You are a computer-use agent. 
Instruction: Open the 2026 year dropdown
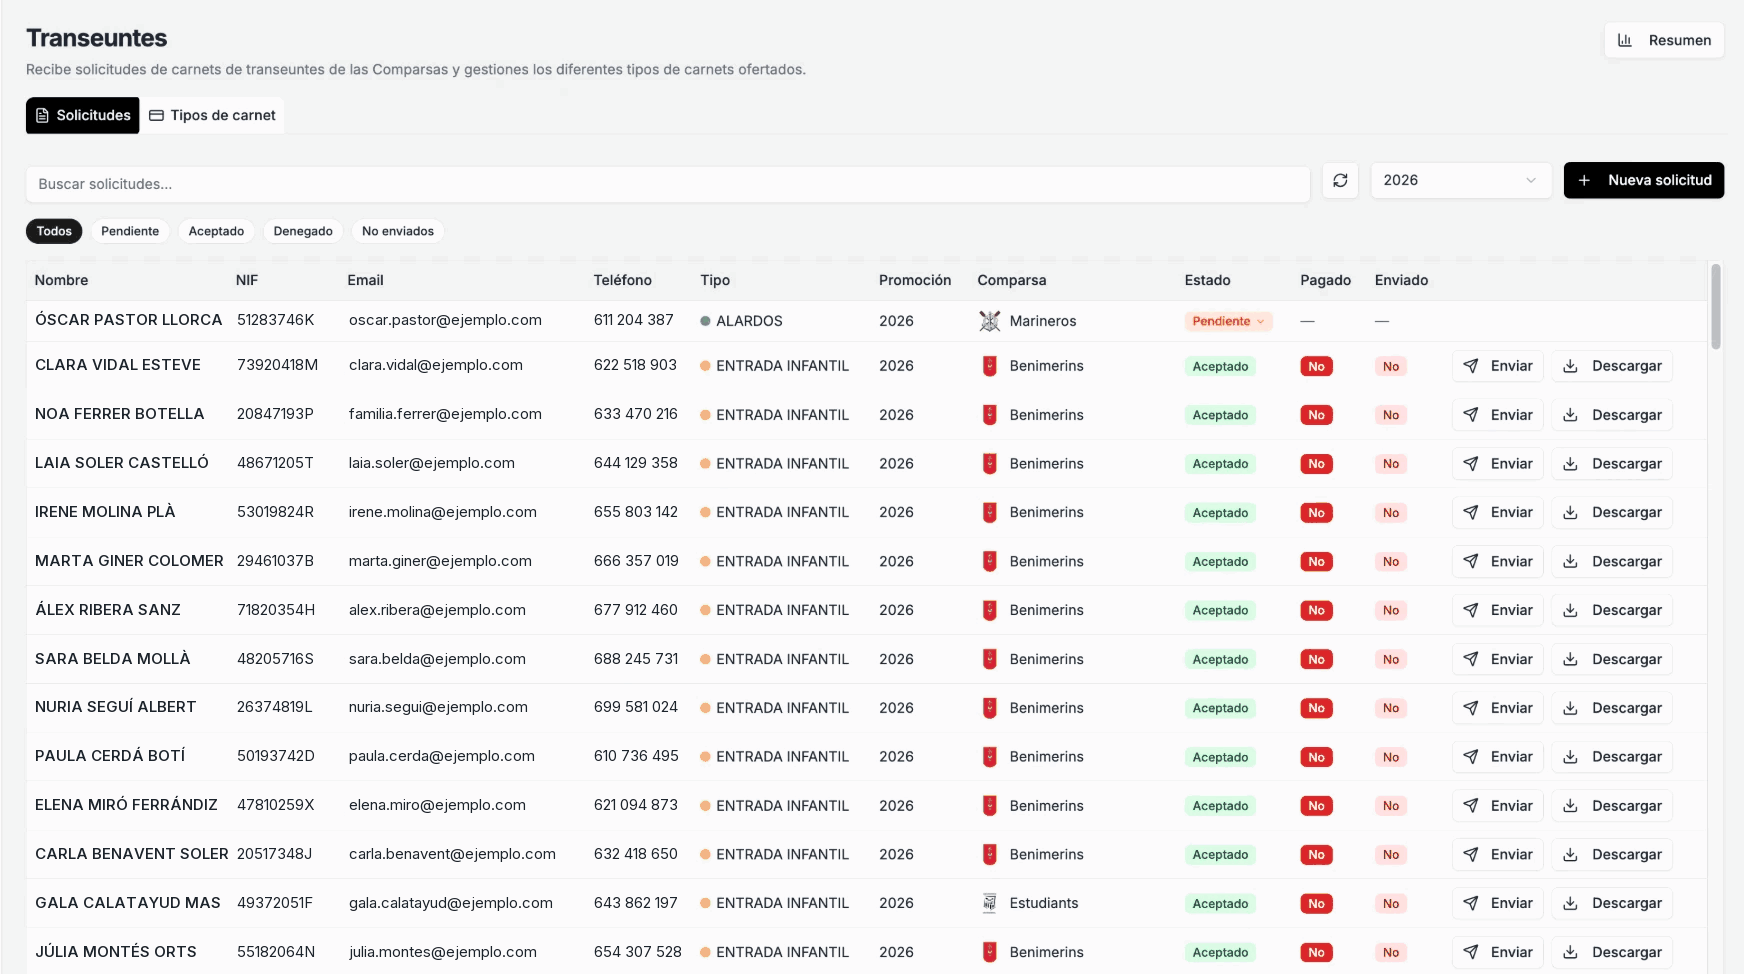point(1460,181)
